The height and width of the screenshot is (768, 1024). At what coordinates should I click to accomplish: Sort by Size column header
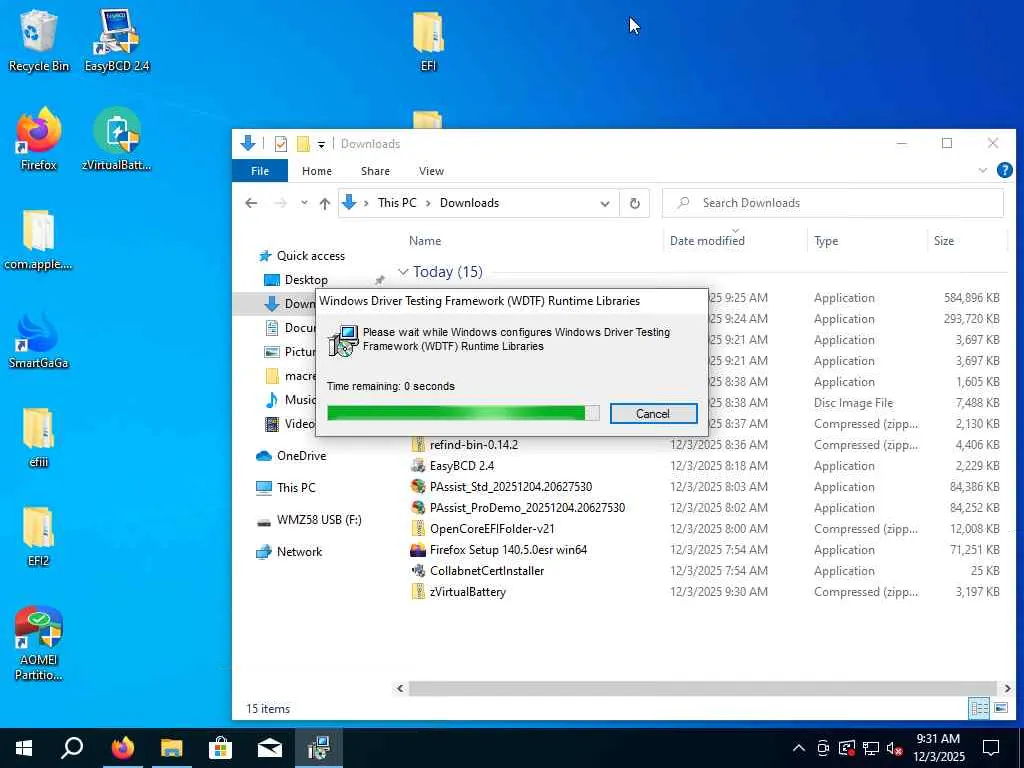[x=944, y=241]
